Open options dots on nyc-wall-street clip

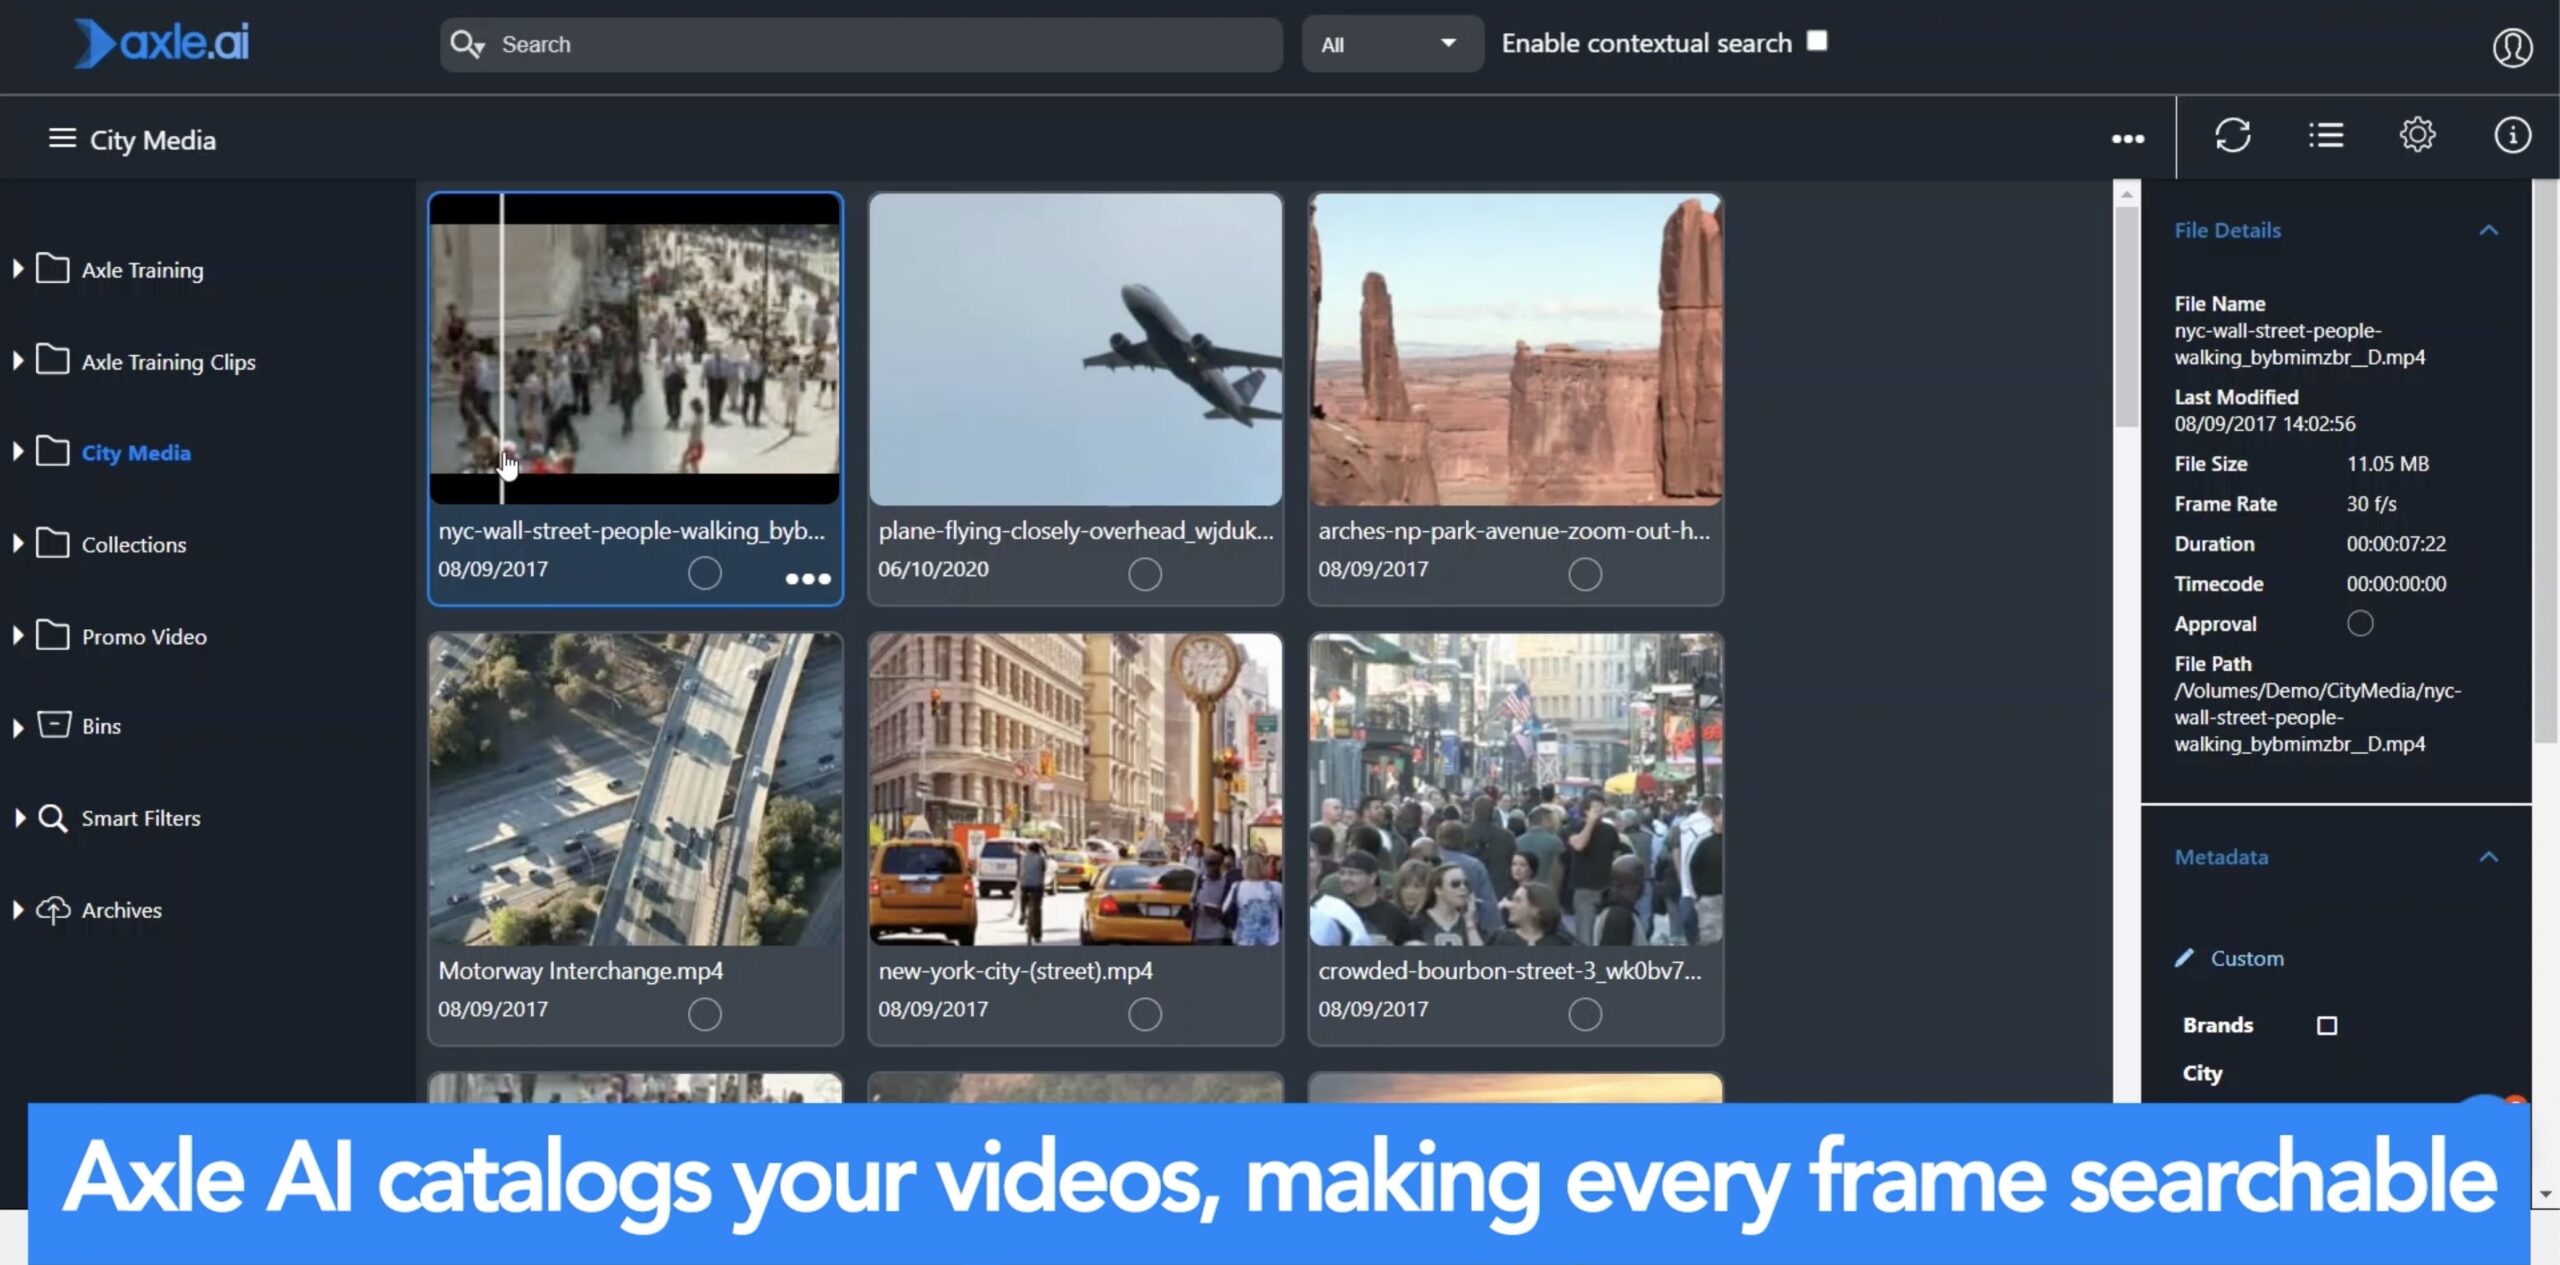[x=807, y=578]
